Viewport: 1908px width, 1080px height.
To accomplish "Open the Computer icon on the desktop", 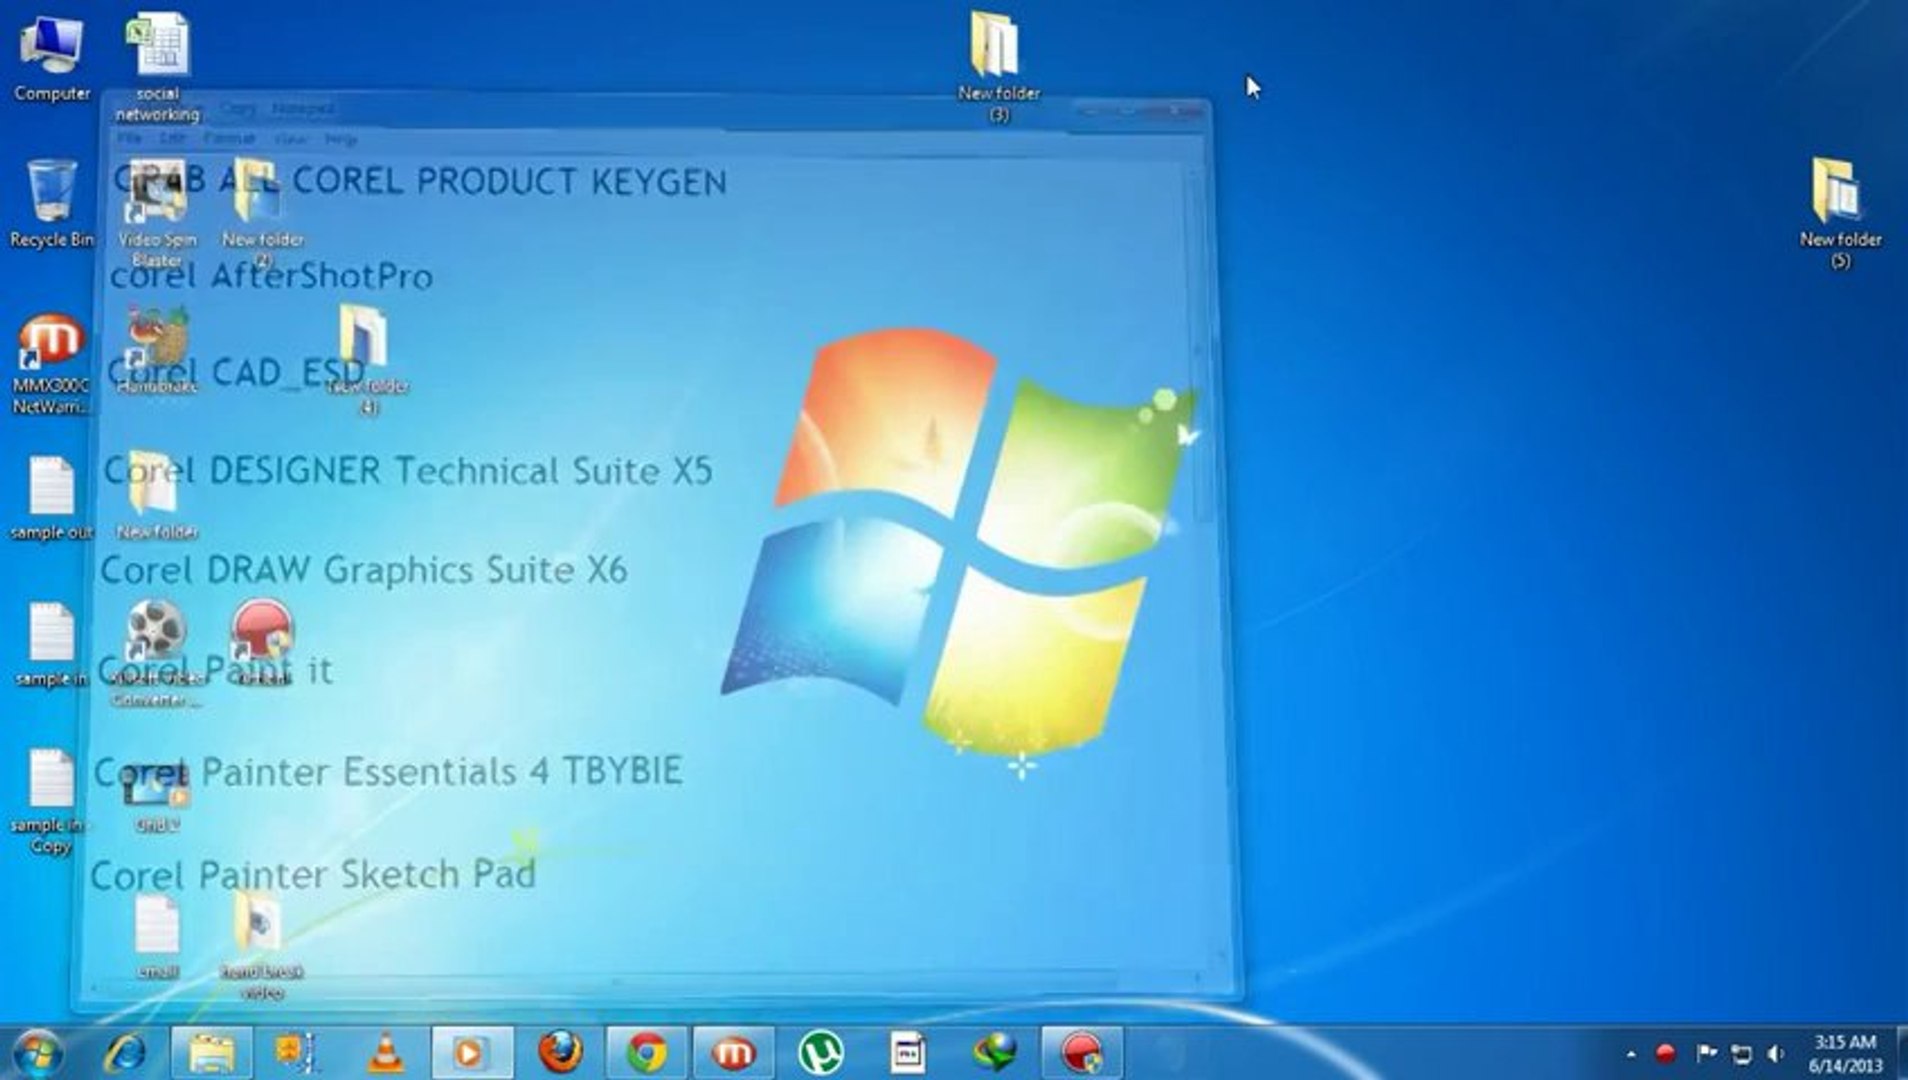I will (x=50, y=45).
